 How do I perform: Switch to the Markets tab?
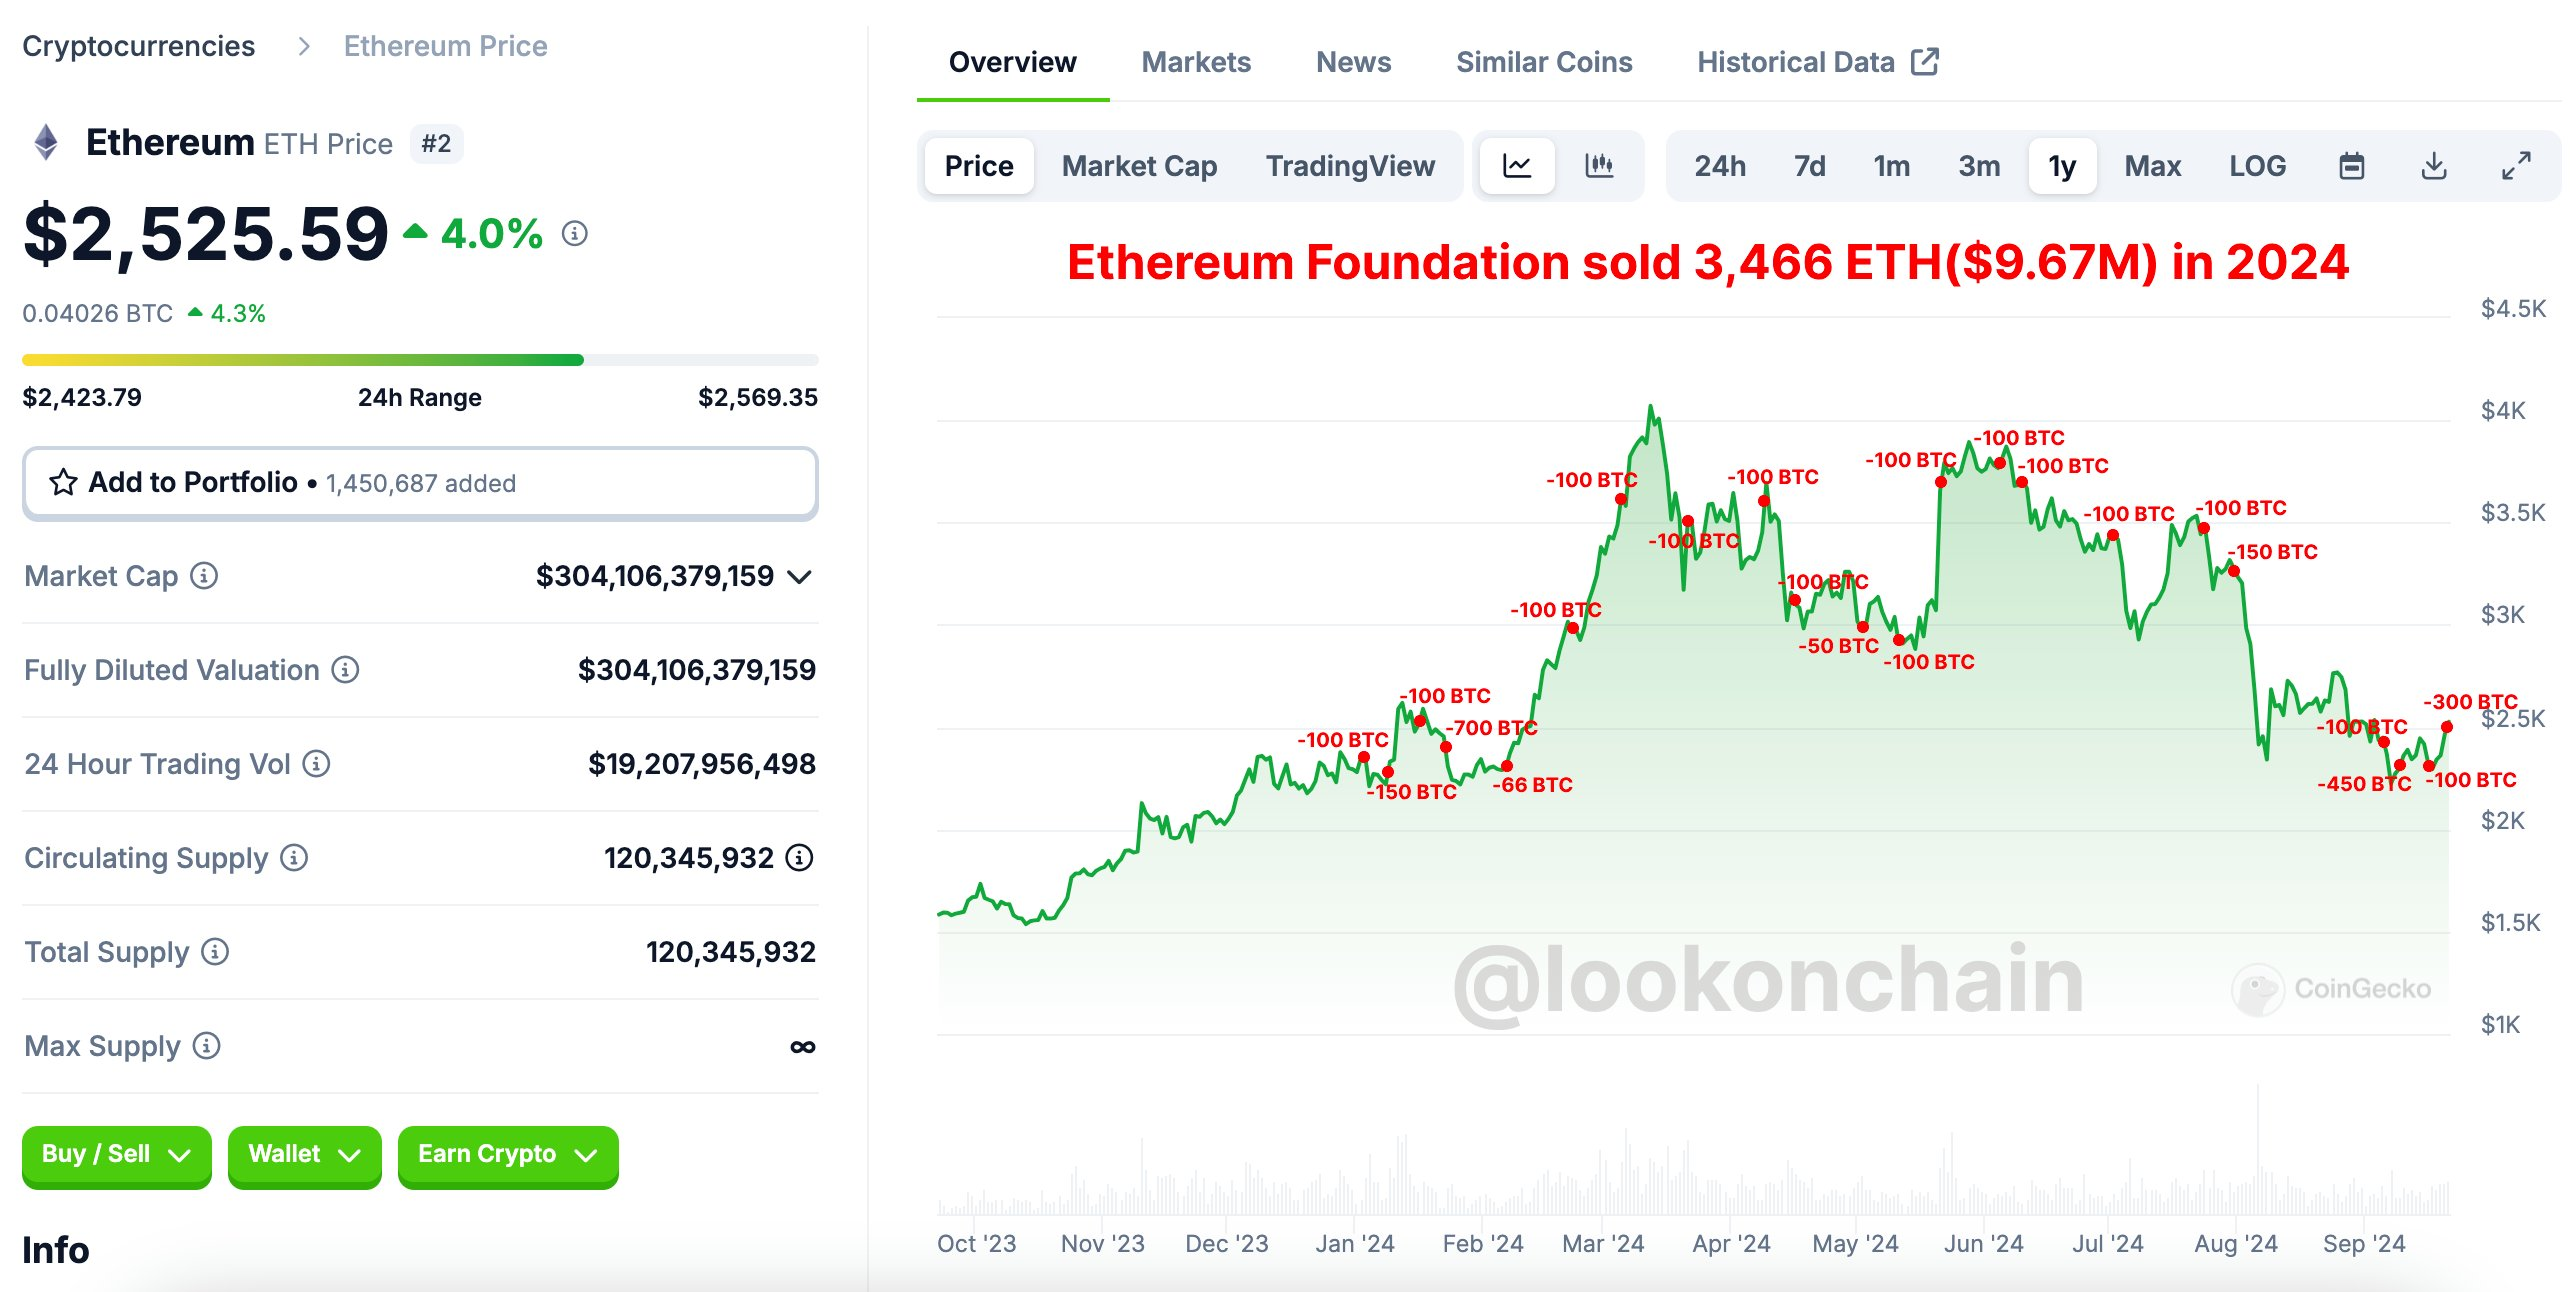(1195, 62)
